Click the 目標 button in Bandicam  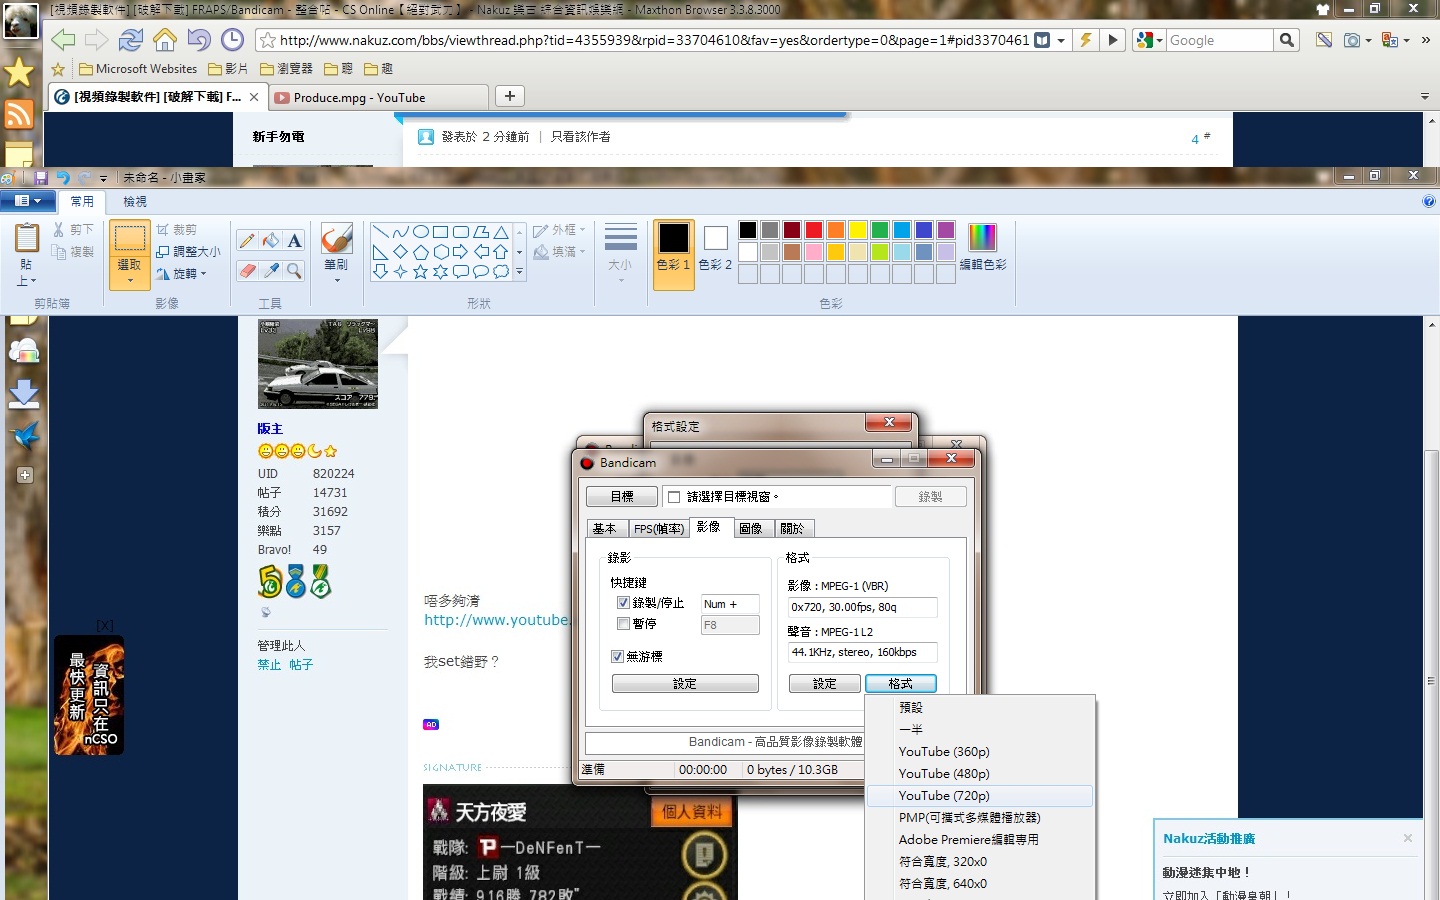[621, 497]
